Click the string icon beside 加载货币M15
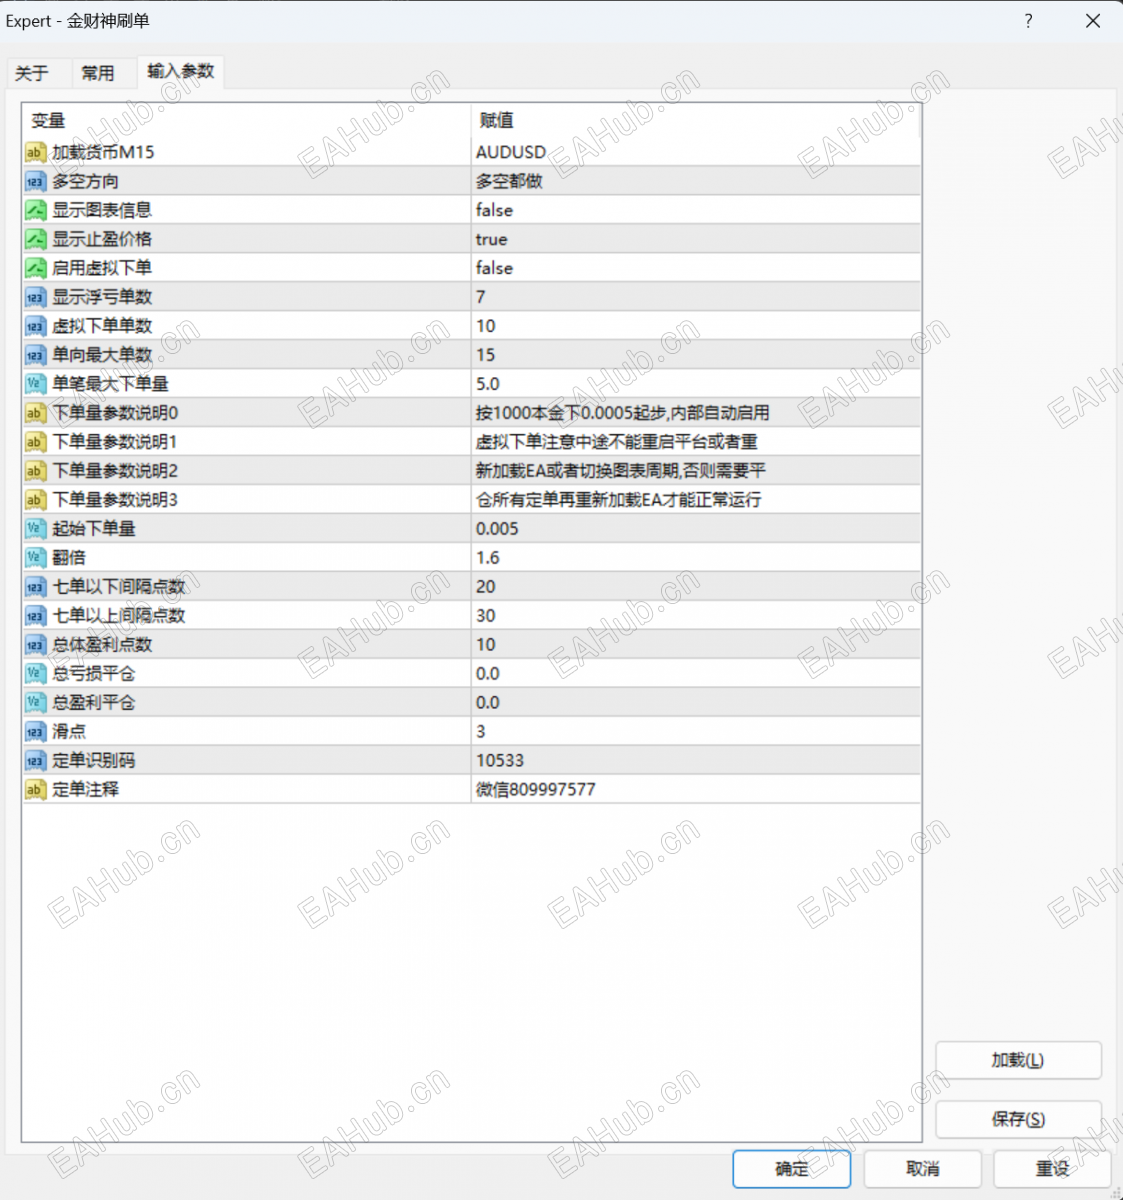 pos(35,152)
